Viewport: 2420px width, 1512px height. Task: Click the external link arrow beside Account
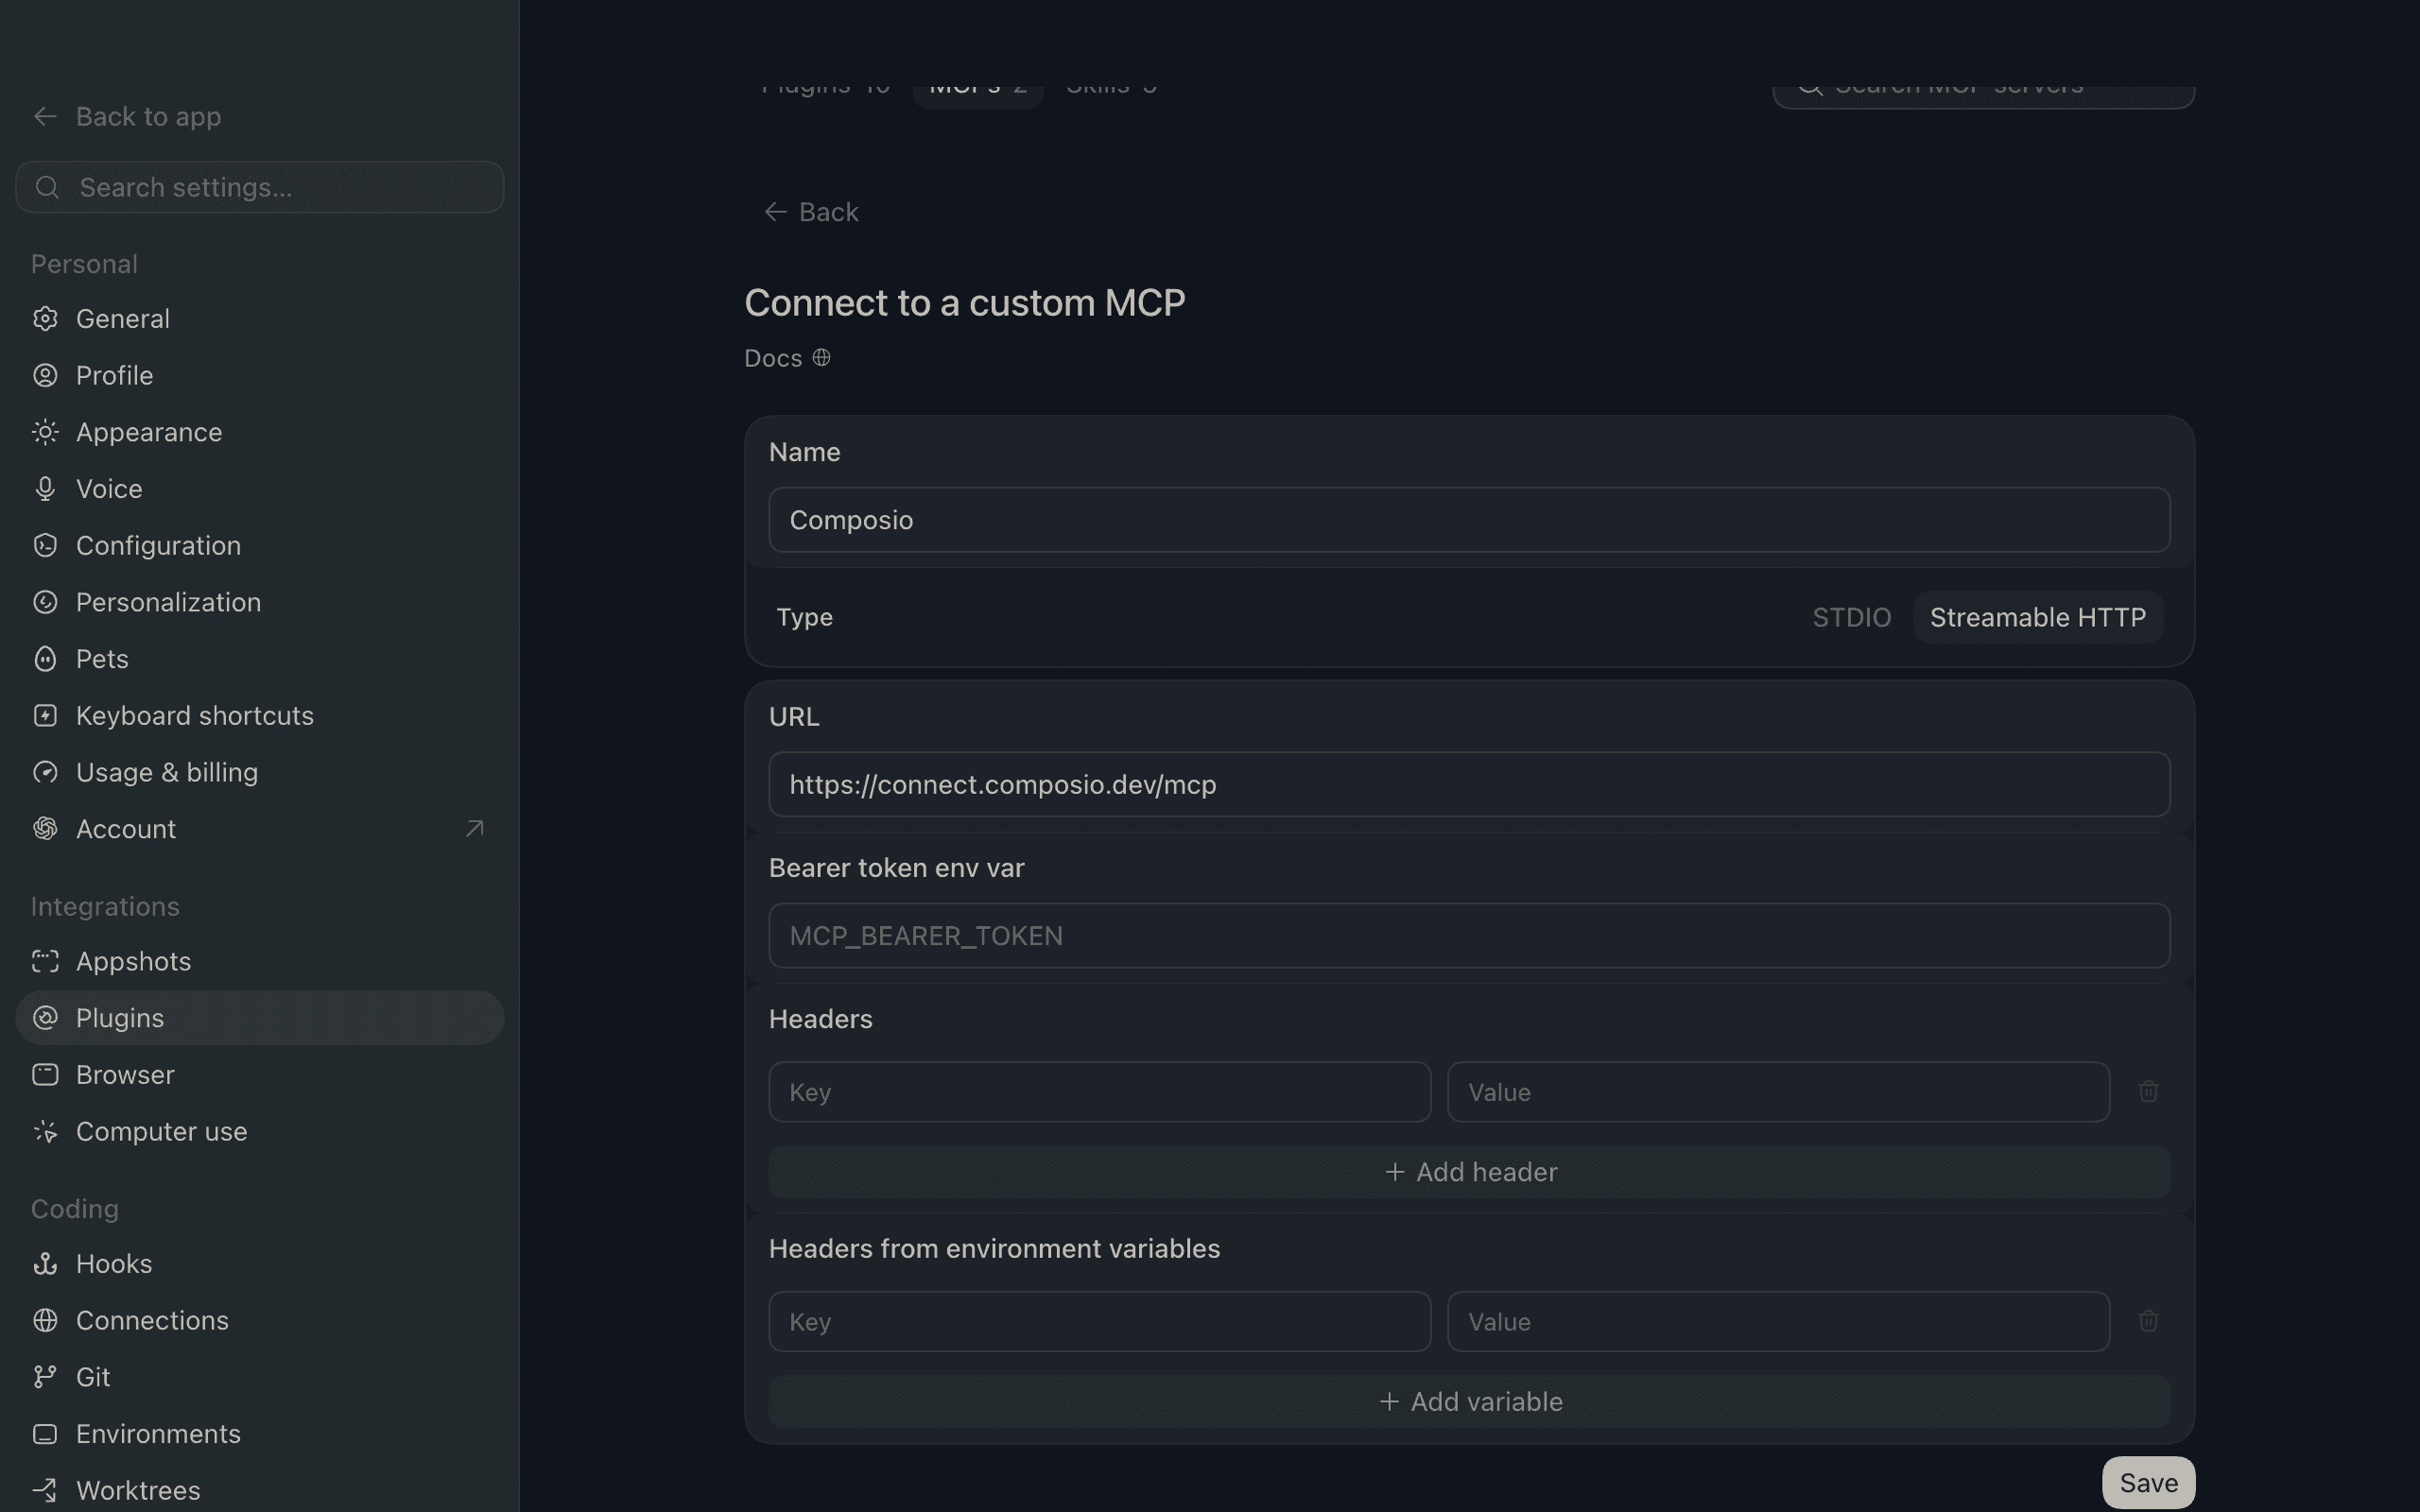475,829
